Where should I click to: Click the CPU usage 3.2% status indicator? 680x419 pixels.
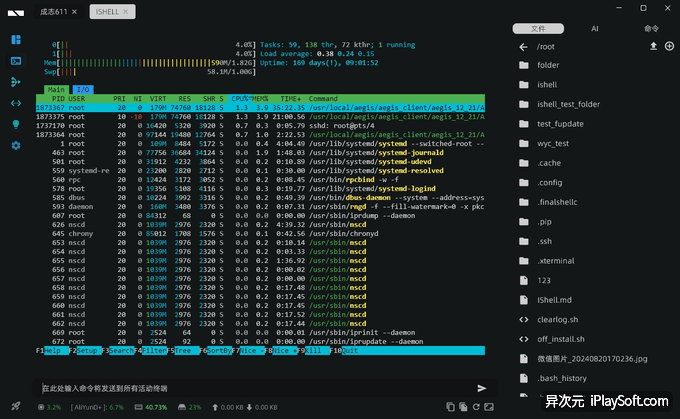pos(49,407)
